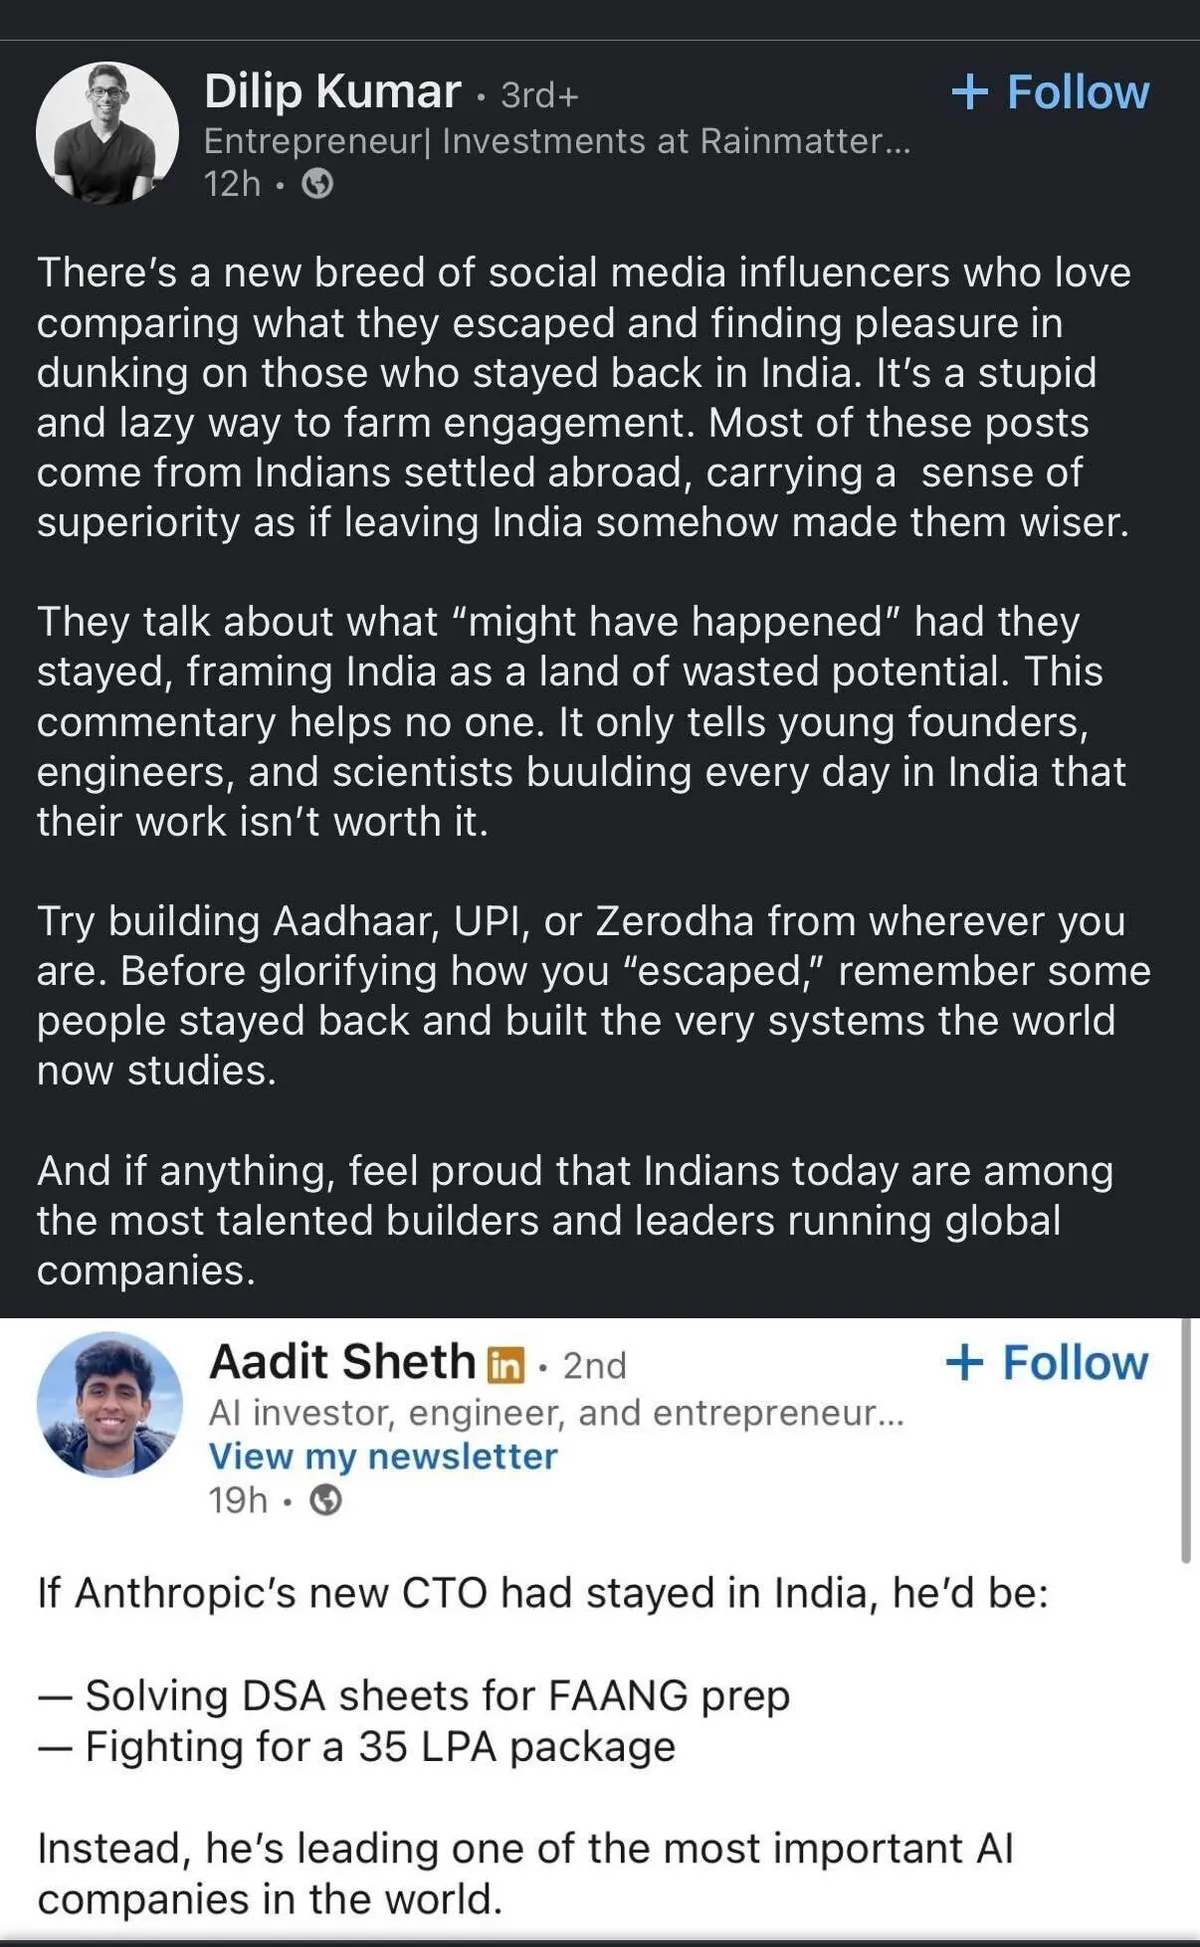Follow Dilip Kumar
The height and width of the screenshot is (1947, 1200).
[1051, 92]
